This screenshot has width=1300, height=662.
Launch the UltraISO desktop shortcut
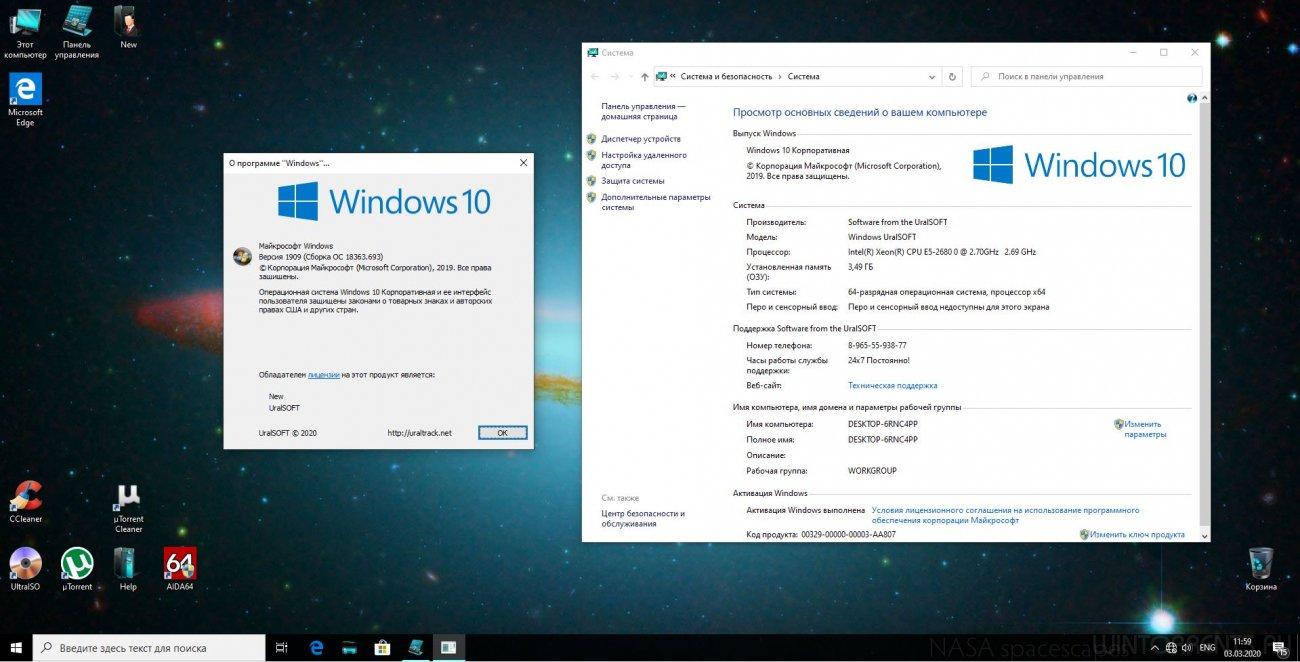click(x=25, y=569)
